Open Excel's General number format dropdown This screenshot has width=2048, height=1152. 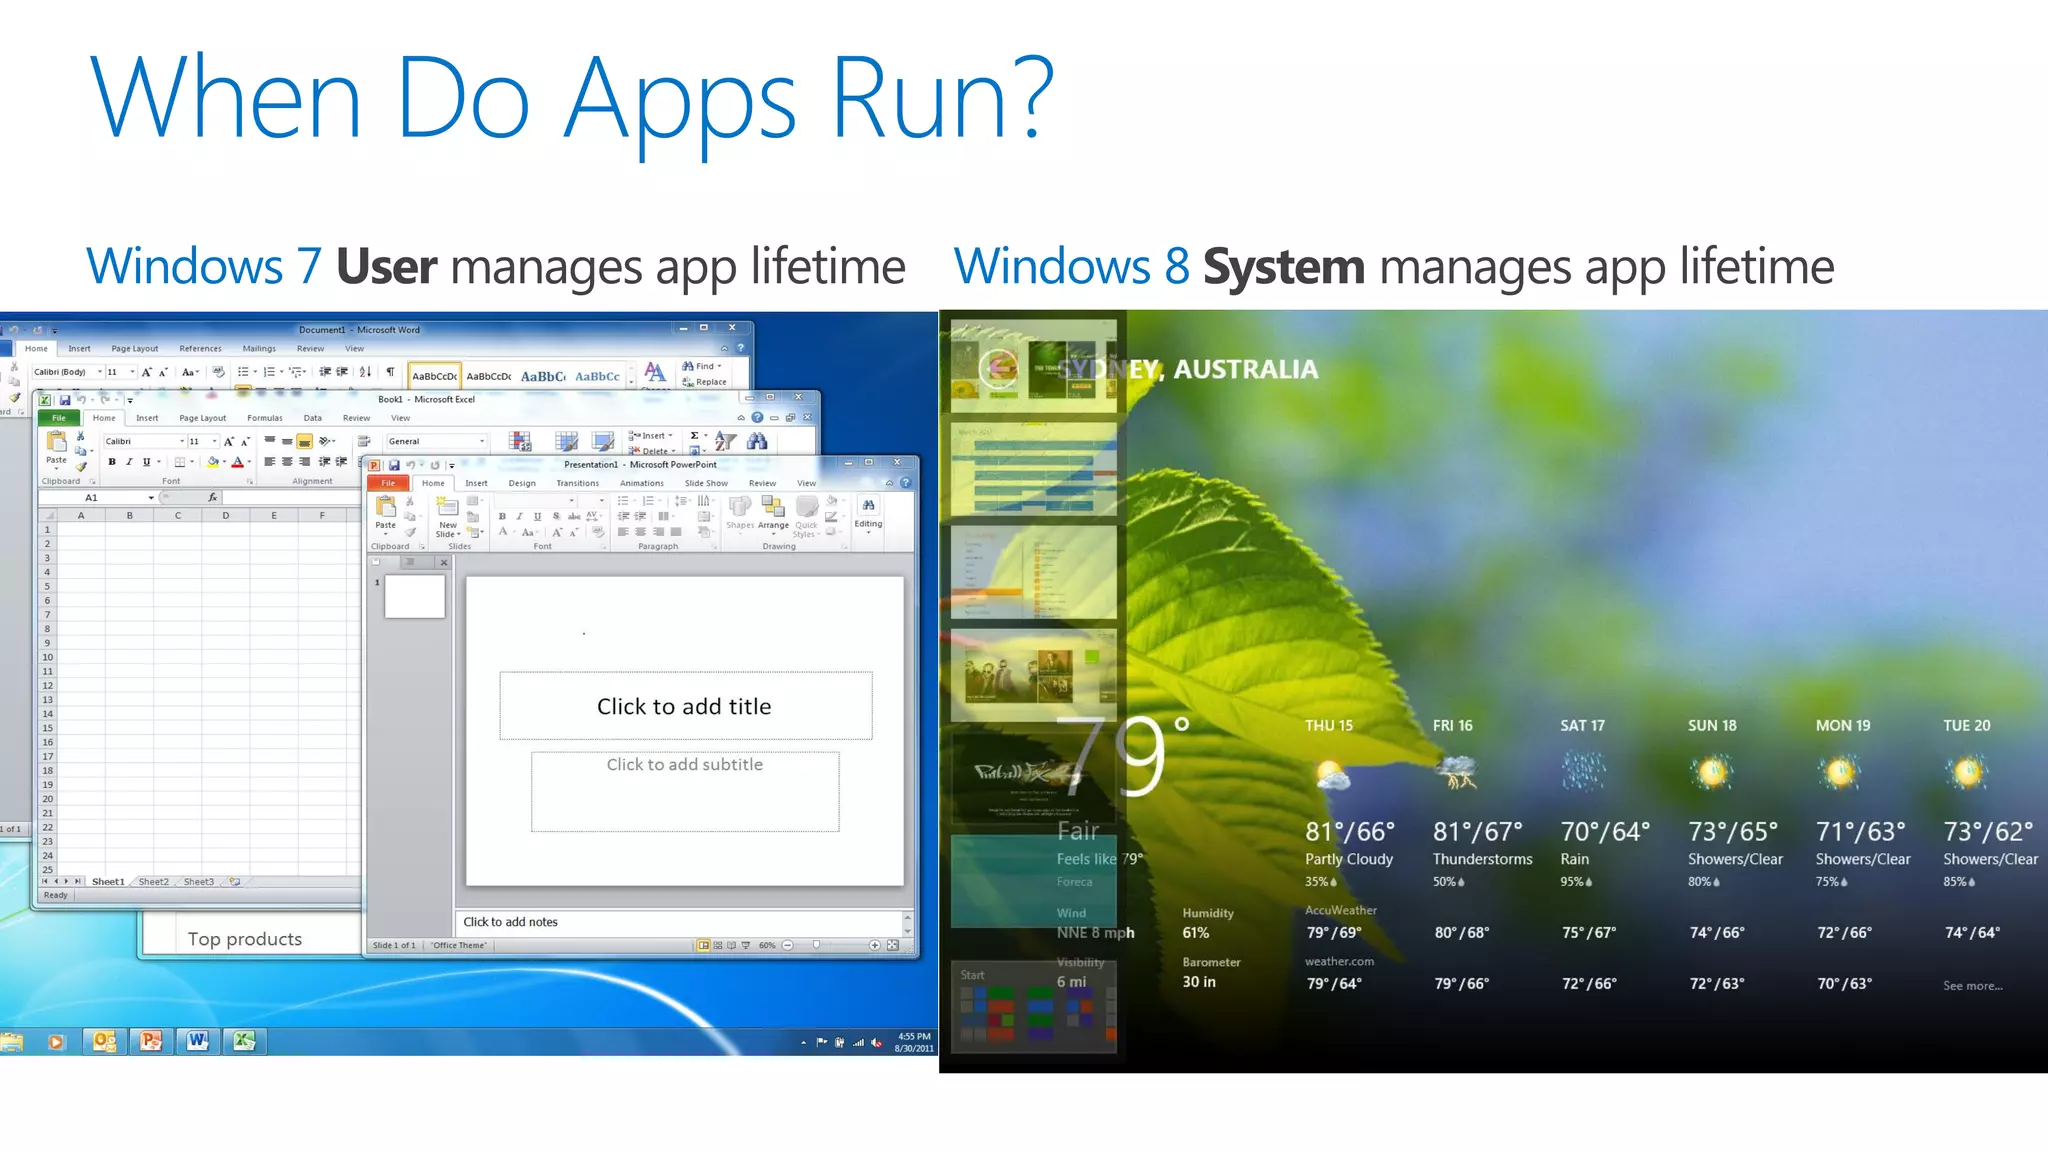(x=481, y=441)
